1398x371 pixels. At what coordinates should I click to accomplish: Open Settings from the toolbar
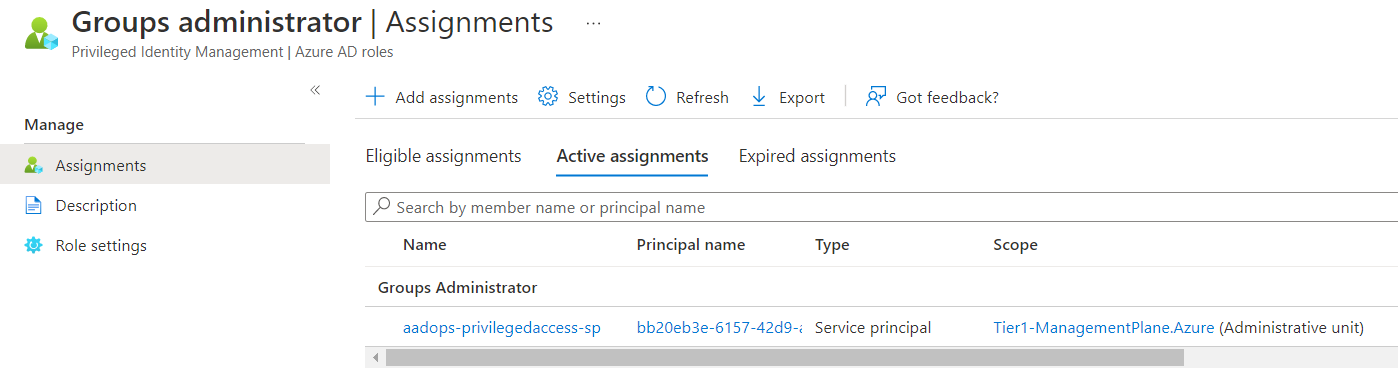581,97
